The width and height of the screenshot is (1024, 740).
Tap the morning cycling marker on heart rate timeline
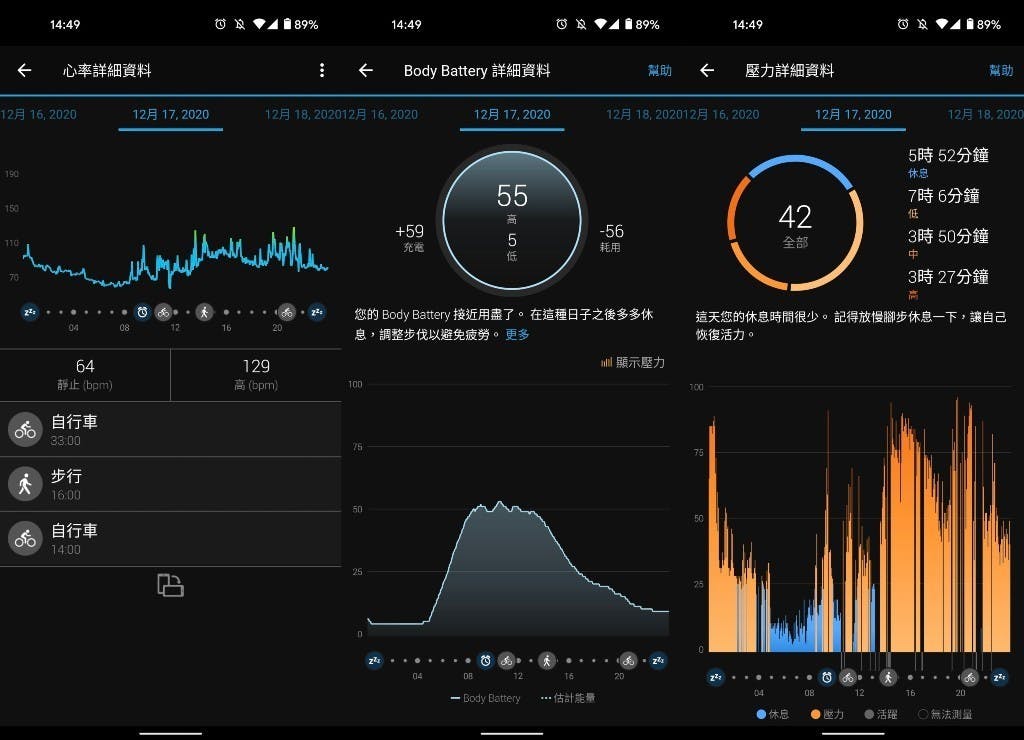point(163,312)
